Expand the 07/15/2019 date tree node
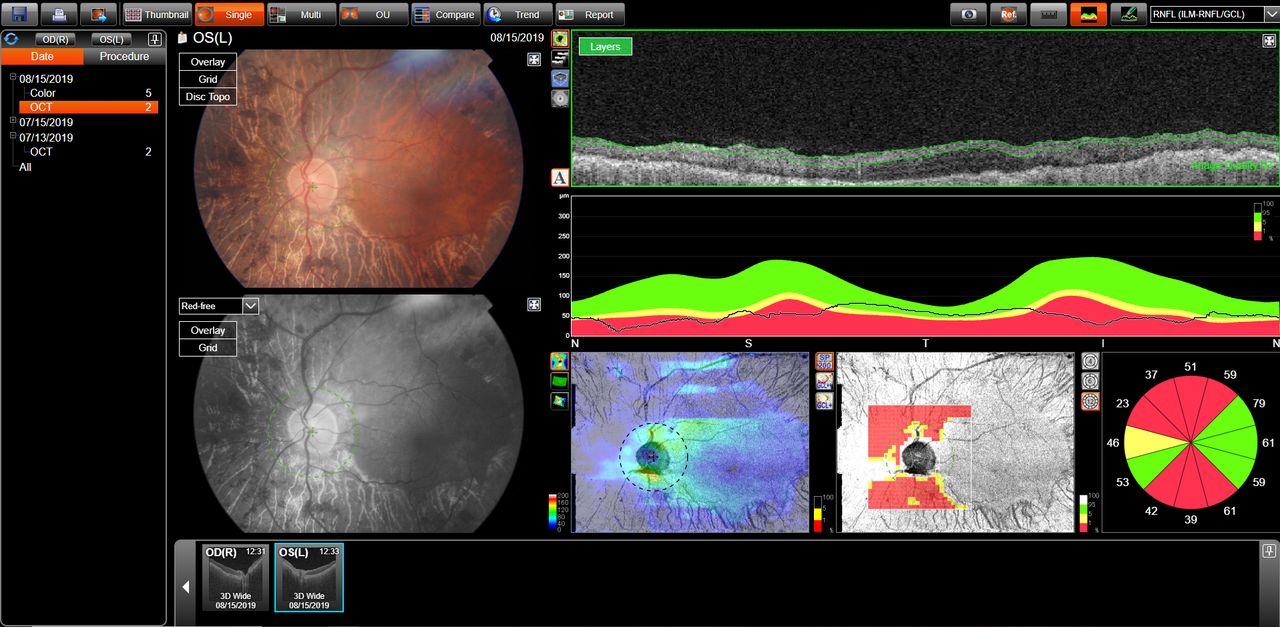The height and width of the screenshot is (627, 1280). point(13,122)
